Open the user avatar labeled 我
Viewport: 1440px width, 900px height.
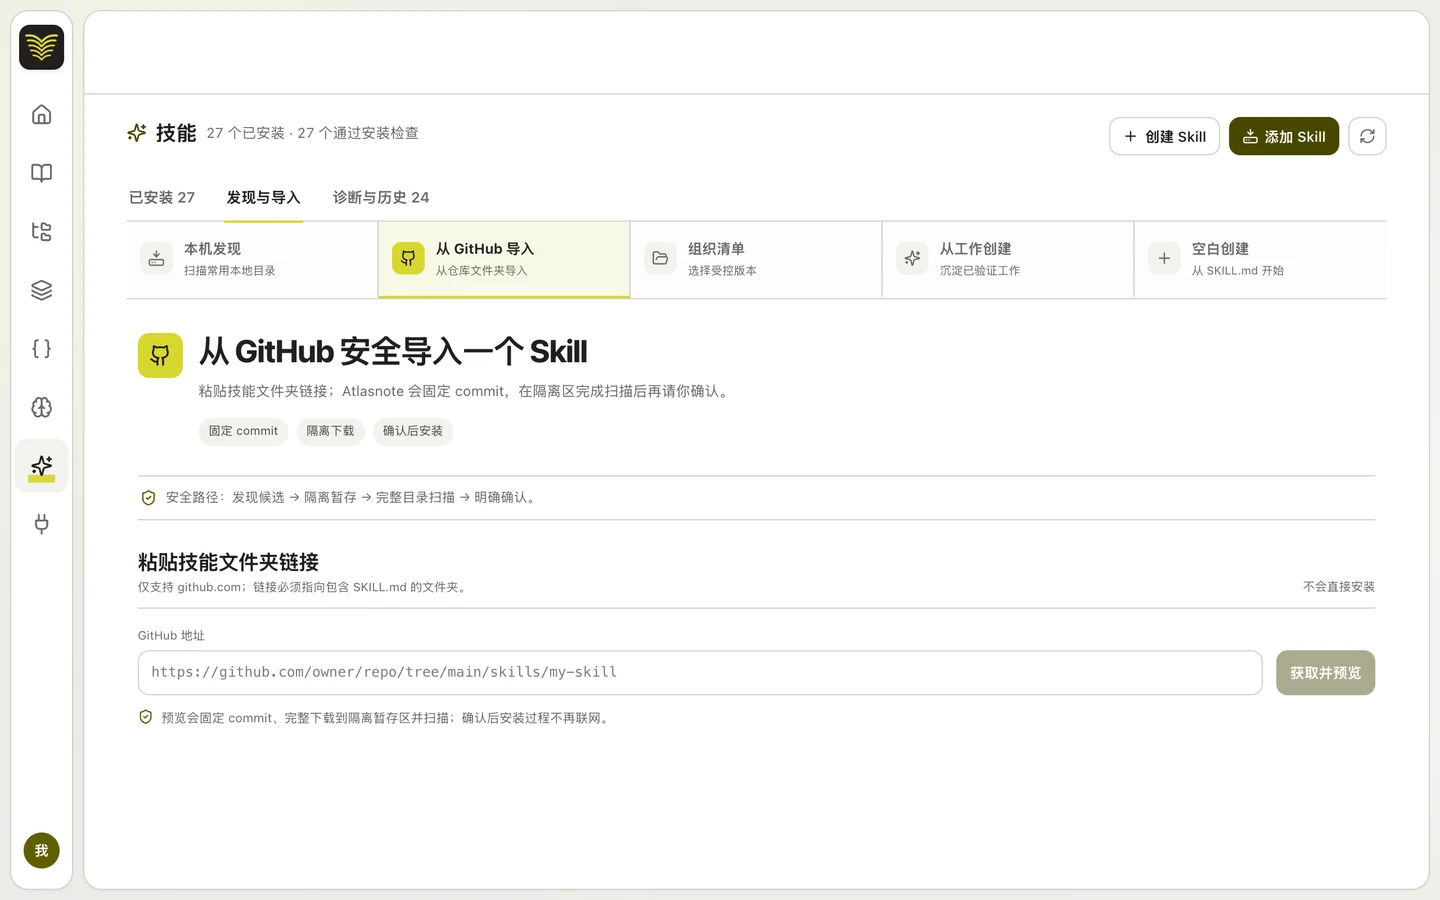pos(41,851)
